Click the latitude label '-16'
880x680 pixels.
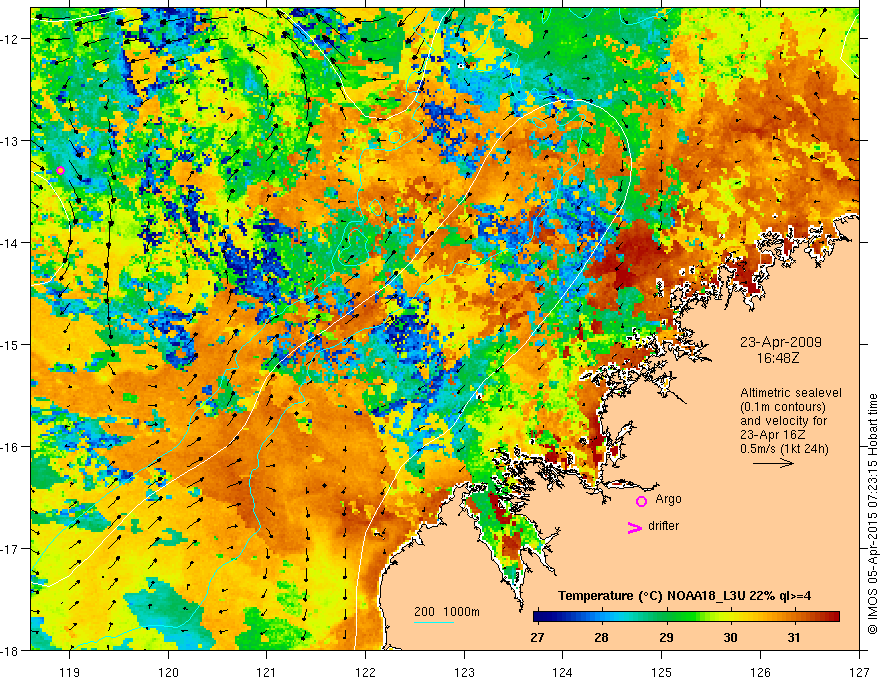click(11, 447)
